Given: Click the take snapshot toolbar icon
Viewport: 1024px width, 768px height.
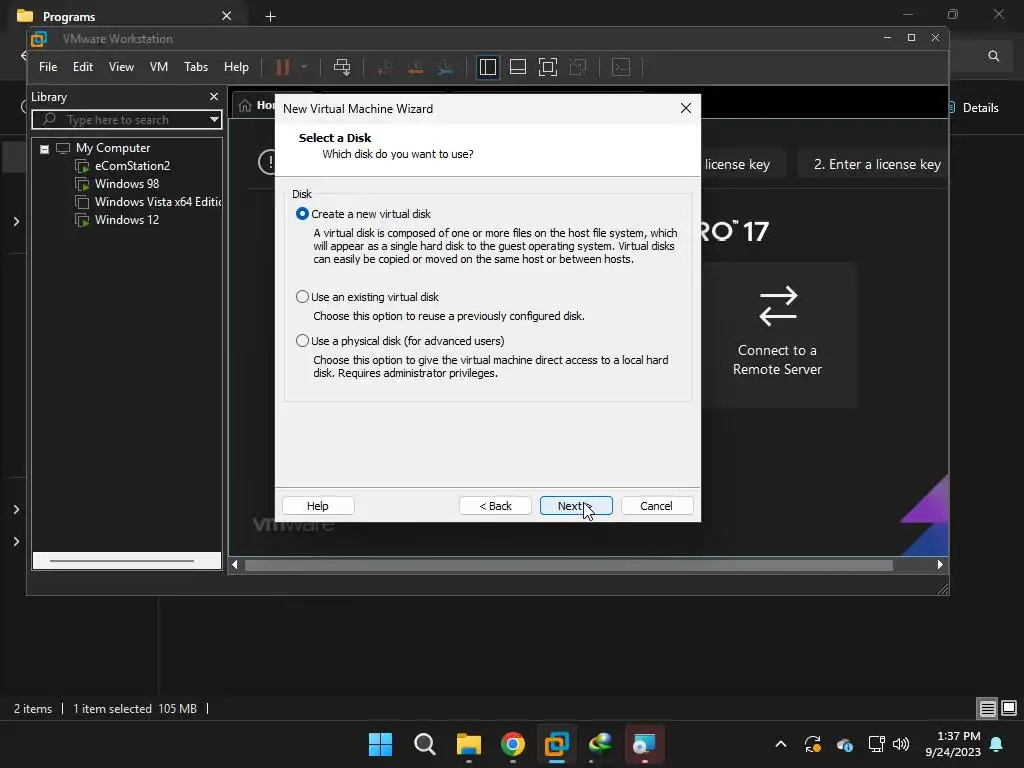Looking at the screenshot, I should (x=384, y=67).
